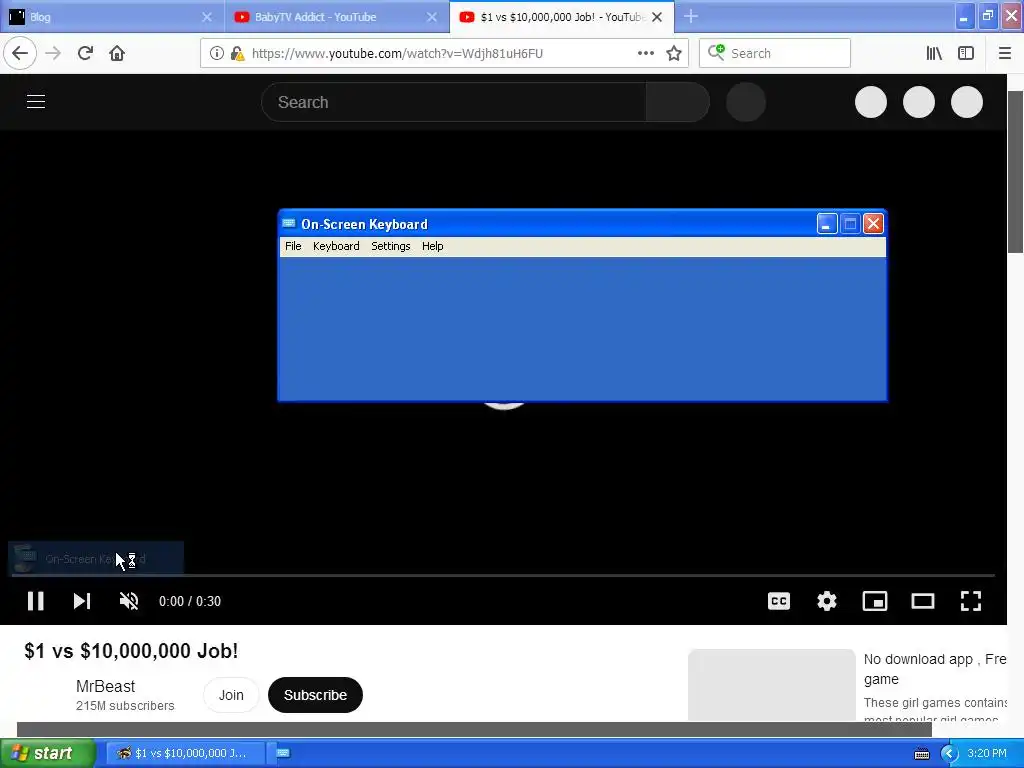Click the page vertical scrollbar thumb
The width and height of the screenshot is (1024, 768).
coord(1016,172)
